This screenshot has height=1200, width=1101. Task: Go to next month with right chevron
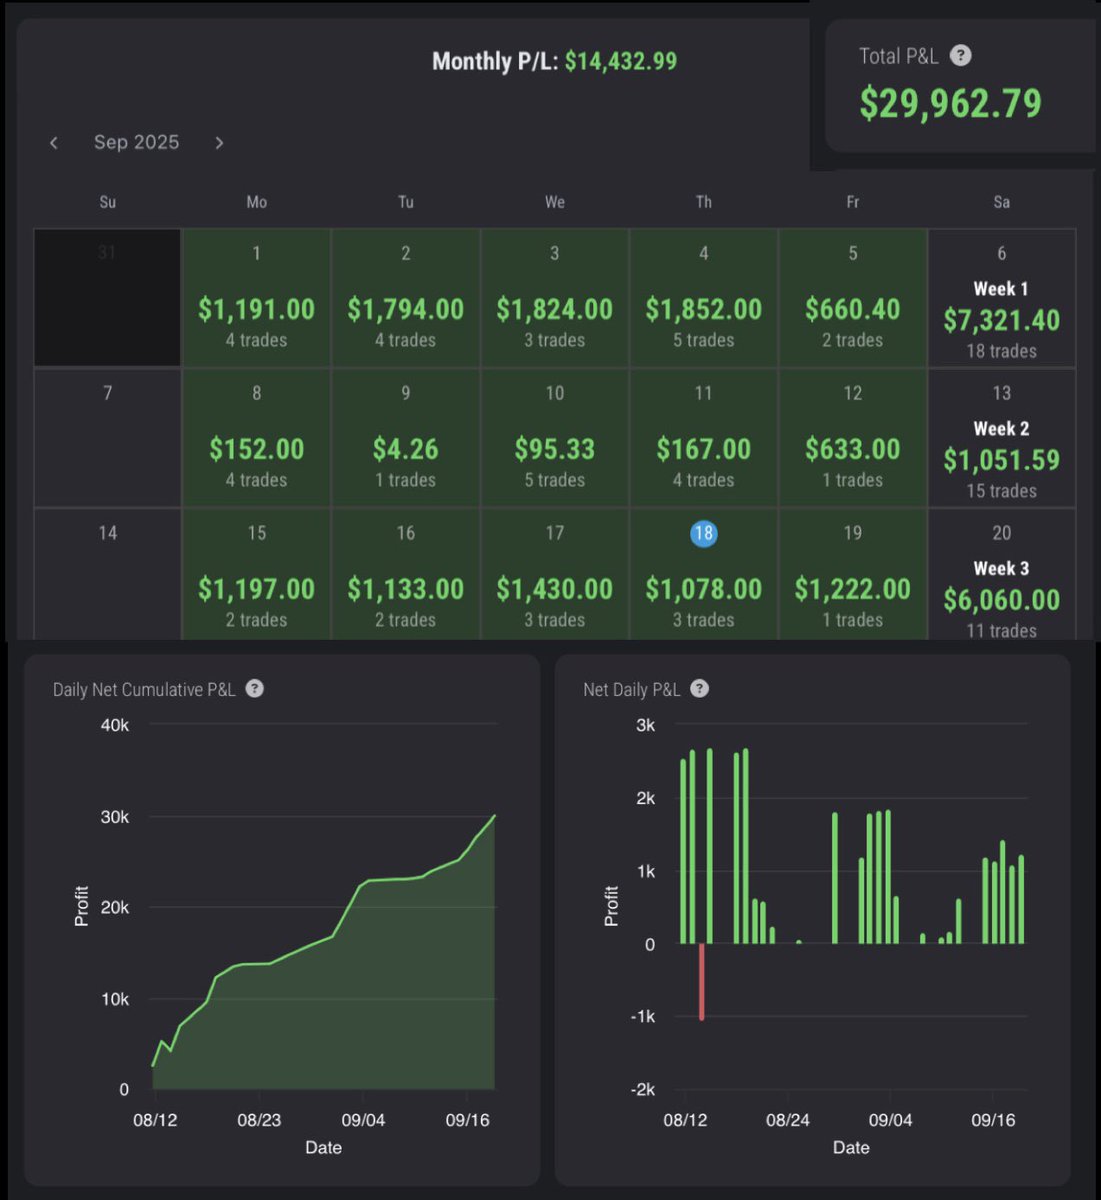coord(219,143)
